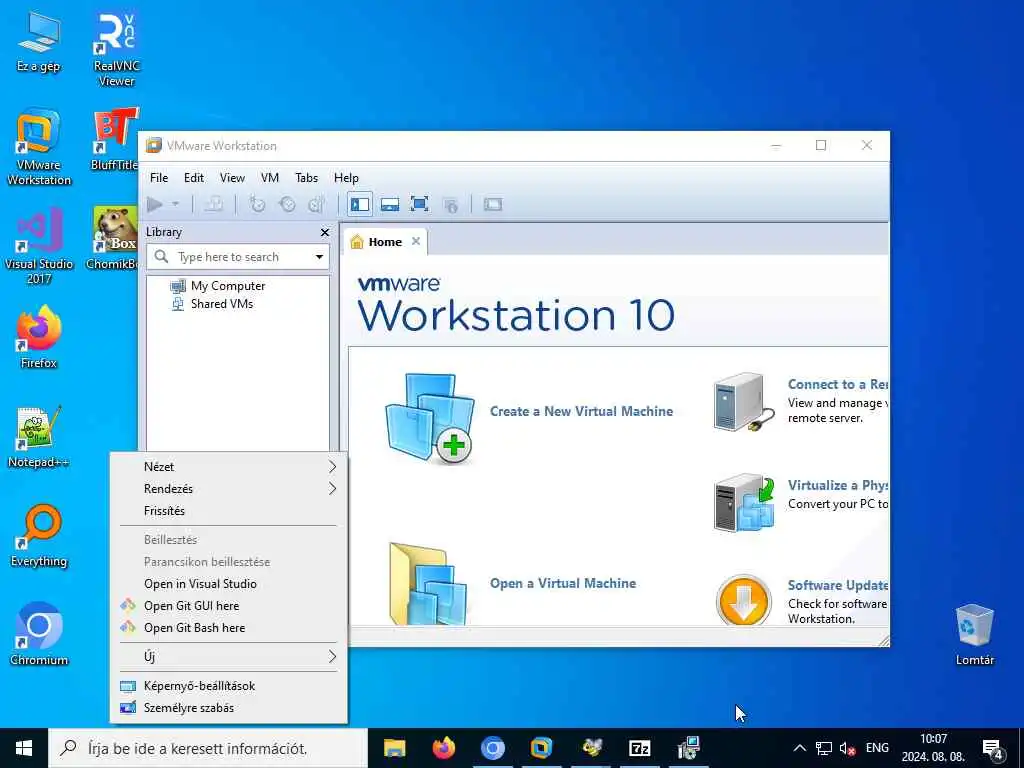
Task: Click the Create New Virtual Machine icon
Action: tap(429, 418)
